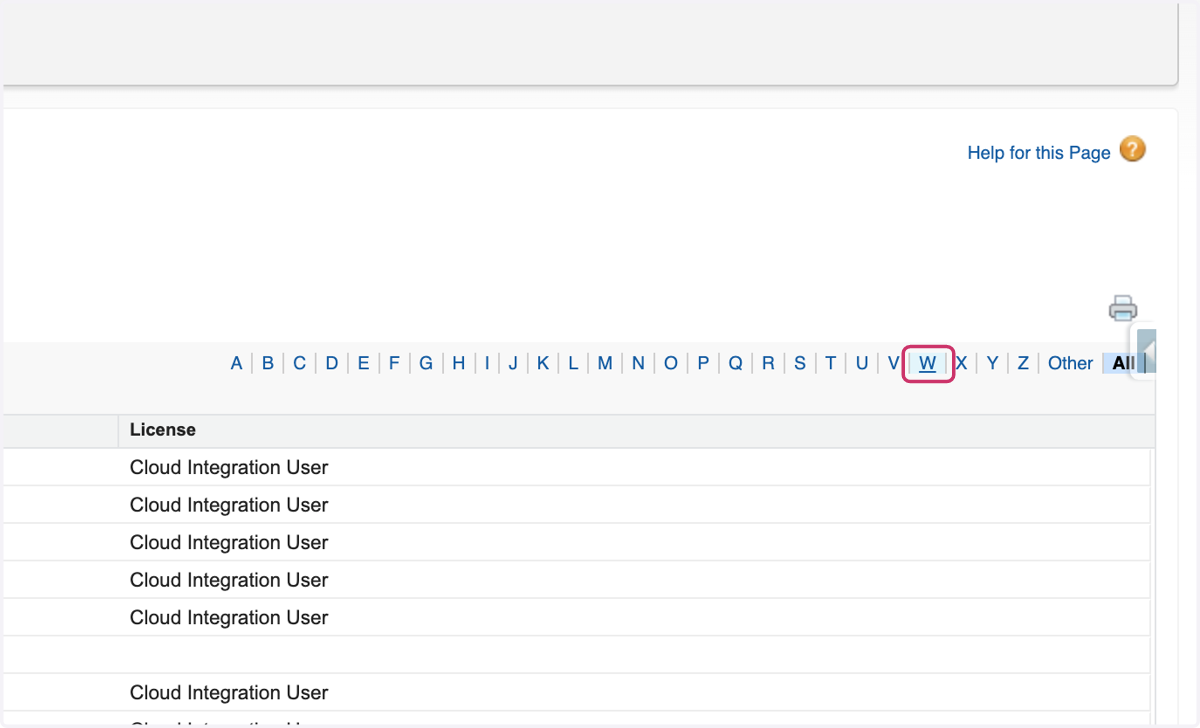The width and height of the screenshot is (1200, 728).
Task: Filter the list by letter D
Action: pyautogui.click(x=332, y=363)
